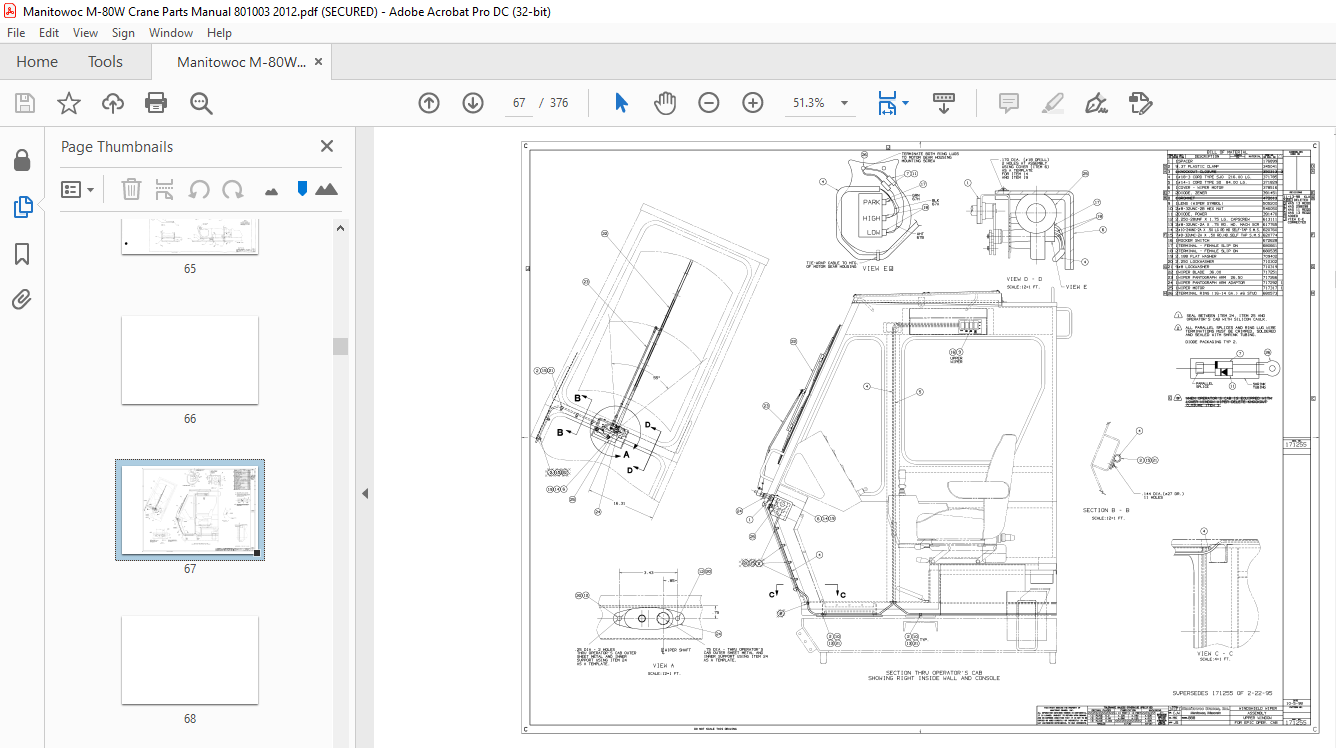
Task: Rotate pages clockwise
Action: coord(233,189)
